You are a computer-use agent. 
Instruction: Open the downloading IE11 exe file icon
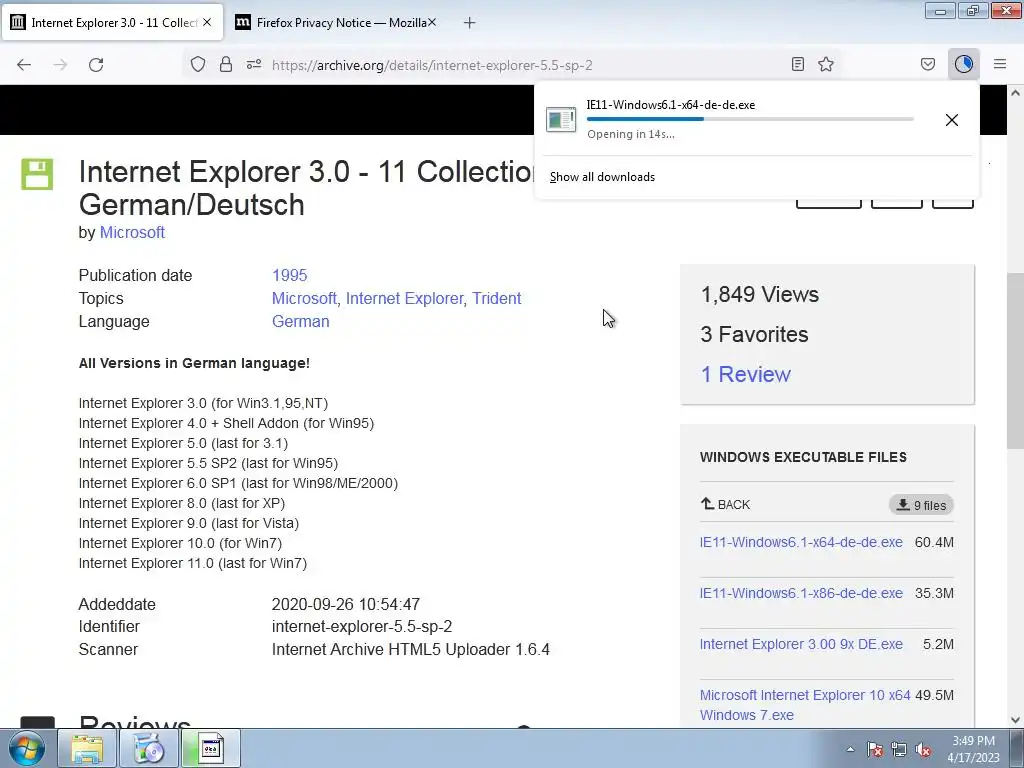(x=561, y=120)
